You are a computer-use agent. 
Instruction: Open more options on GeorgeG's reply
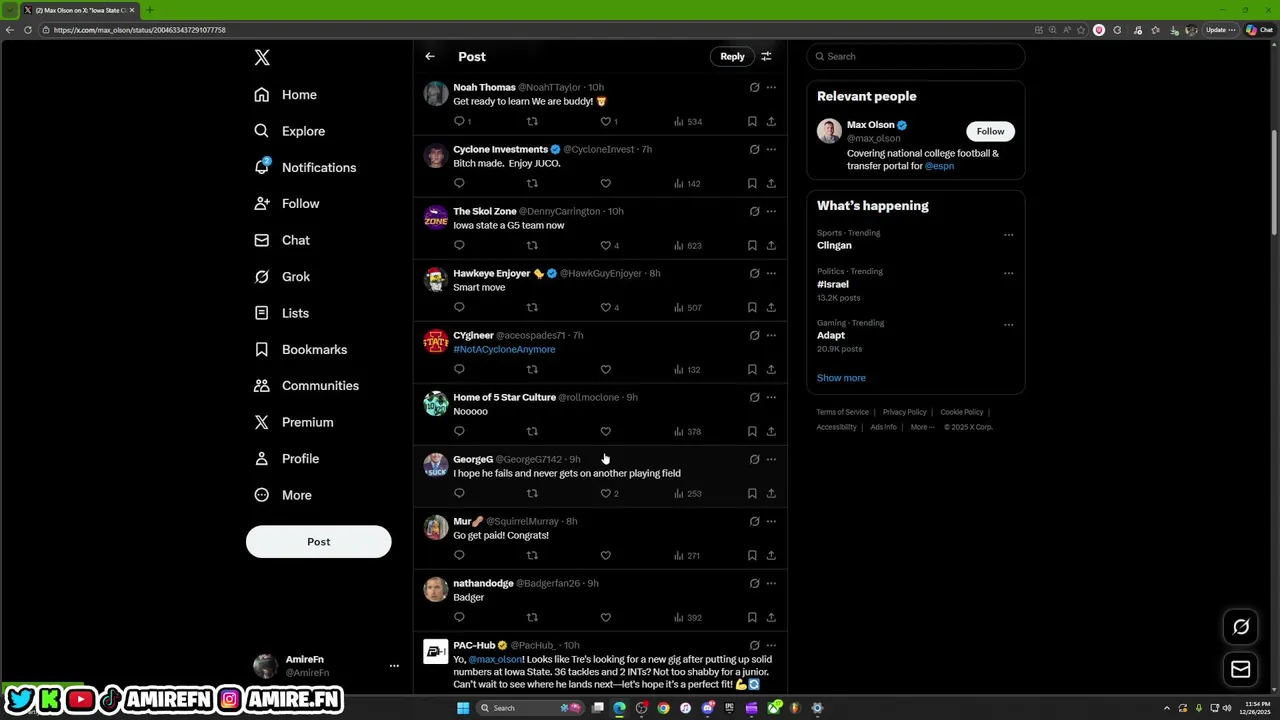[771, 459]
